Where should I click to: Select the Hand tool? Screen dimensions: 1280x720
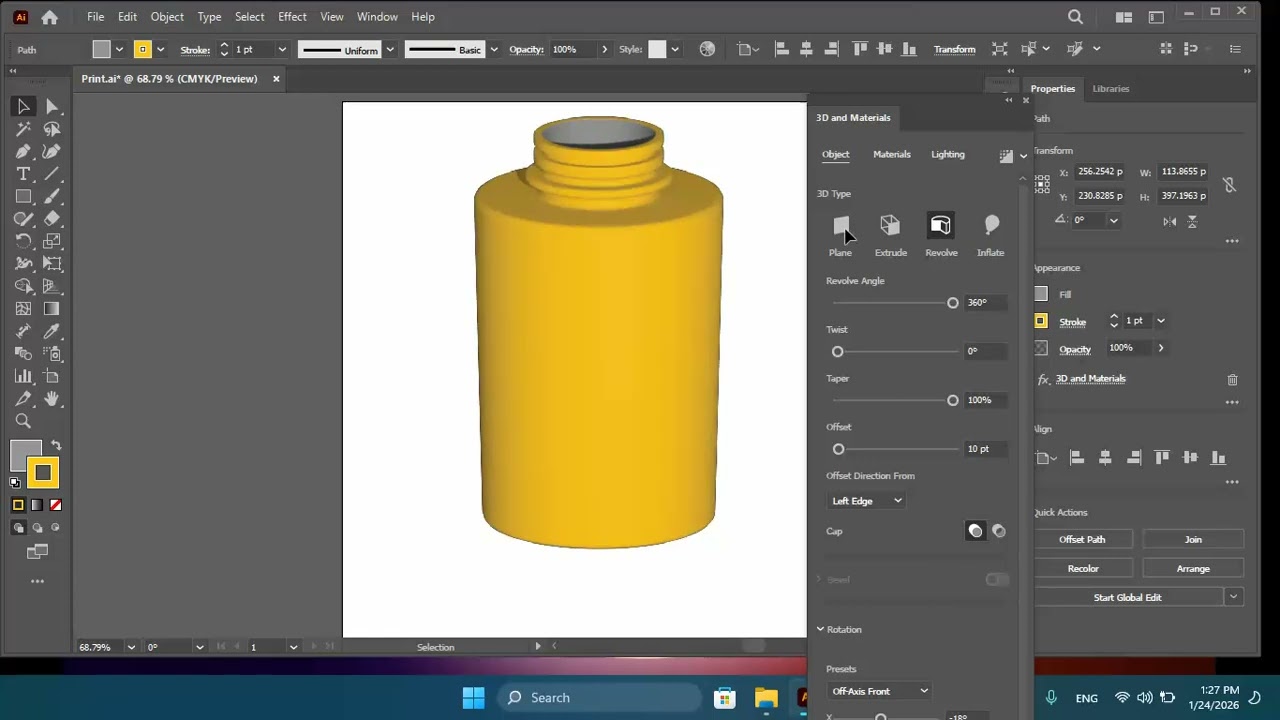(52, 399)
